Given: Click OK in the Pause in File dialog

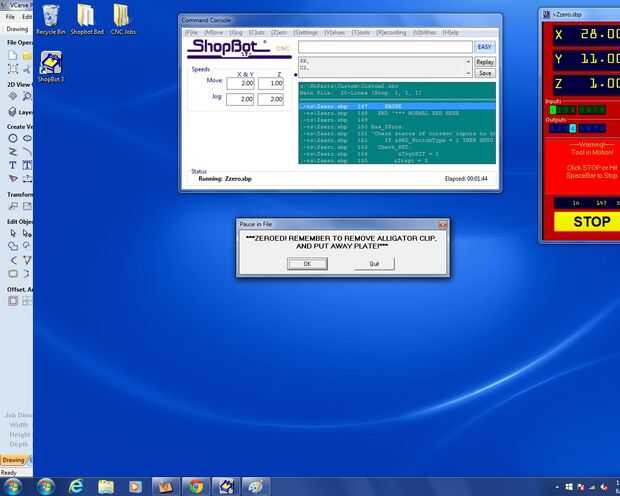Looking at the screenshot, I should coord(307,263).
